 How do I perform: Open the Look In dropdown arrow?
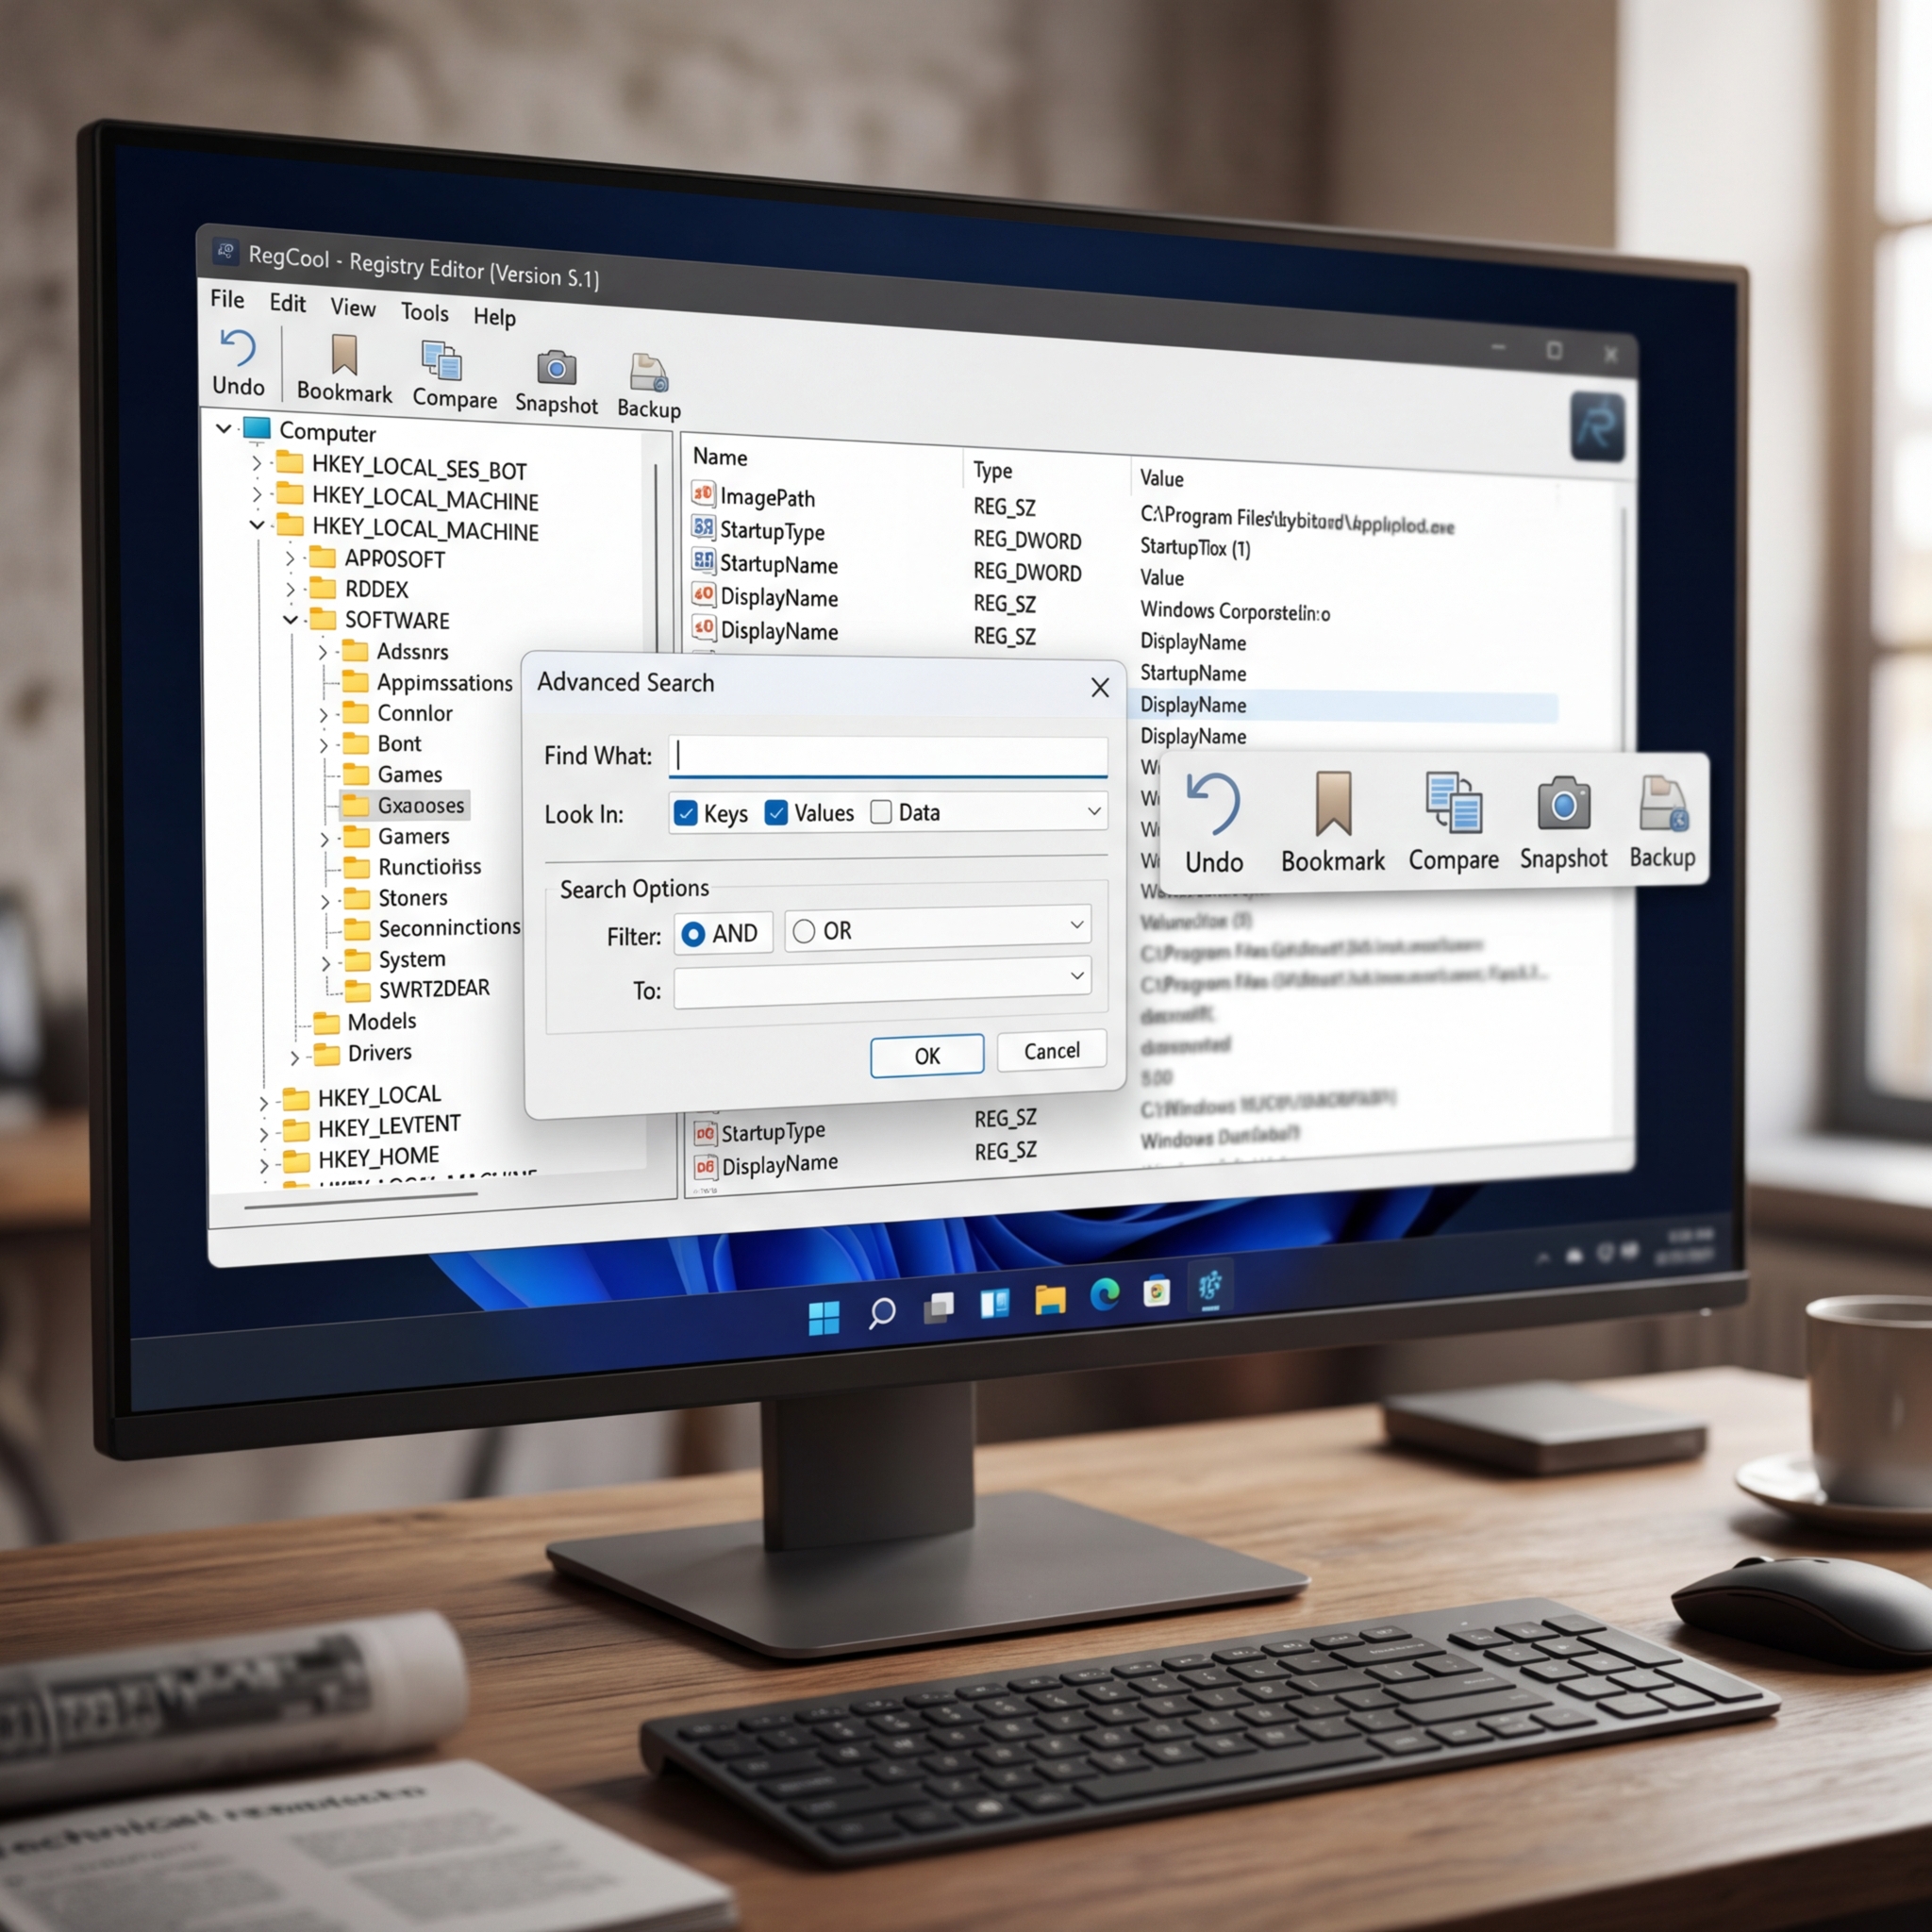click(1094, 810)
